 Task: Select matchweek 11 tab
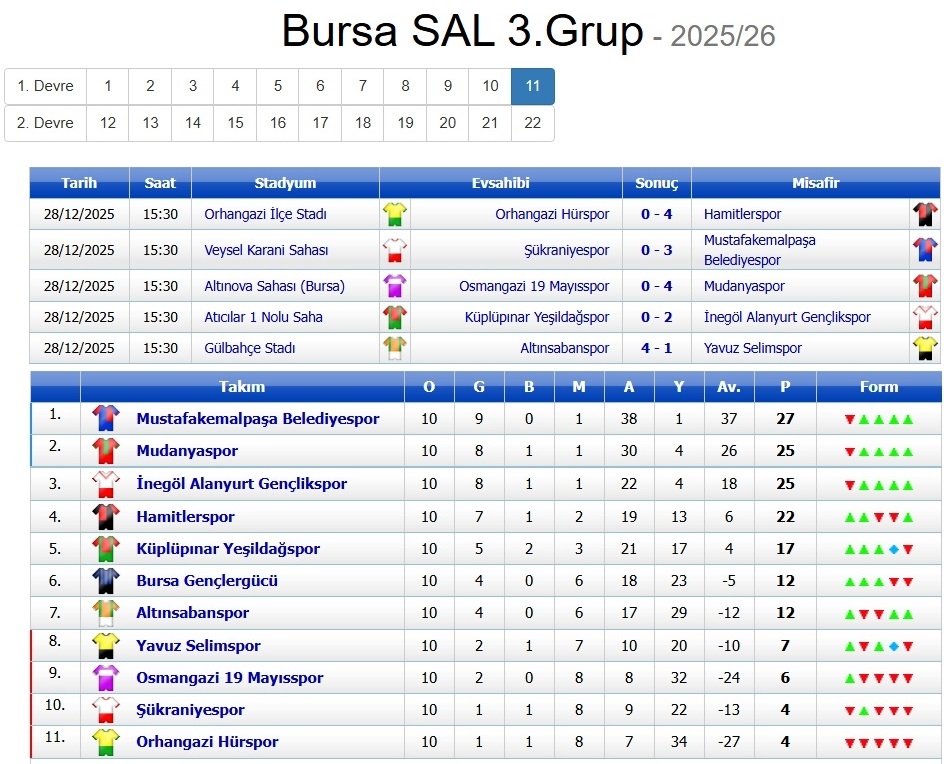[x=532, y=86]
